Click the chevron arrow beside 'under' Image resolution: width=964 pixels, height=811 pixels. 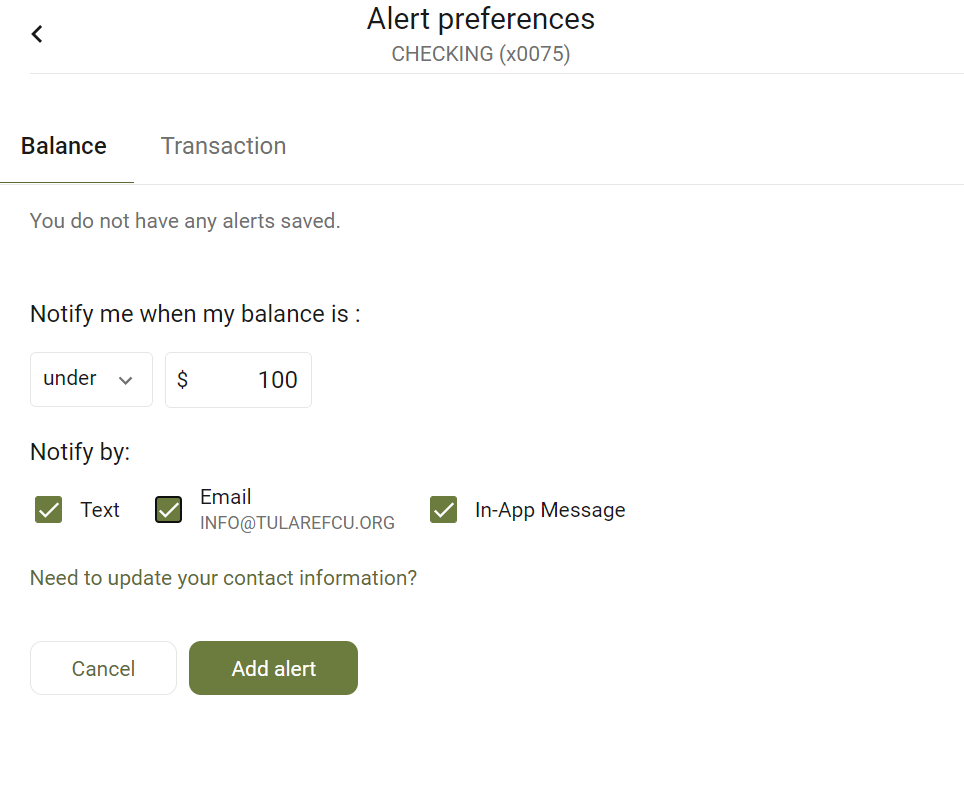click(125, 381)
